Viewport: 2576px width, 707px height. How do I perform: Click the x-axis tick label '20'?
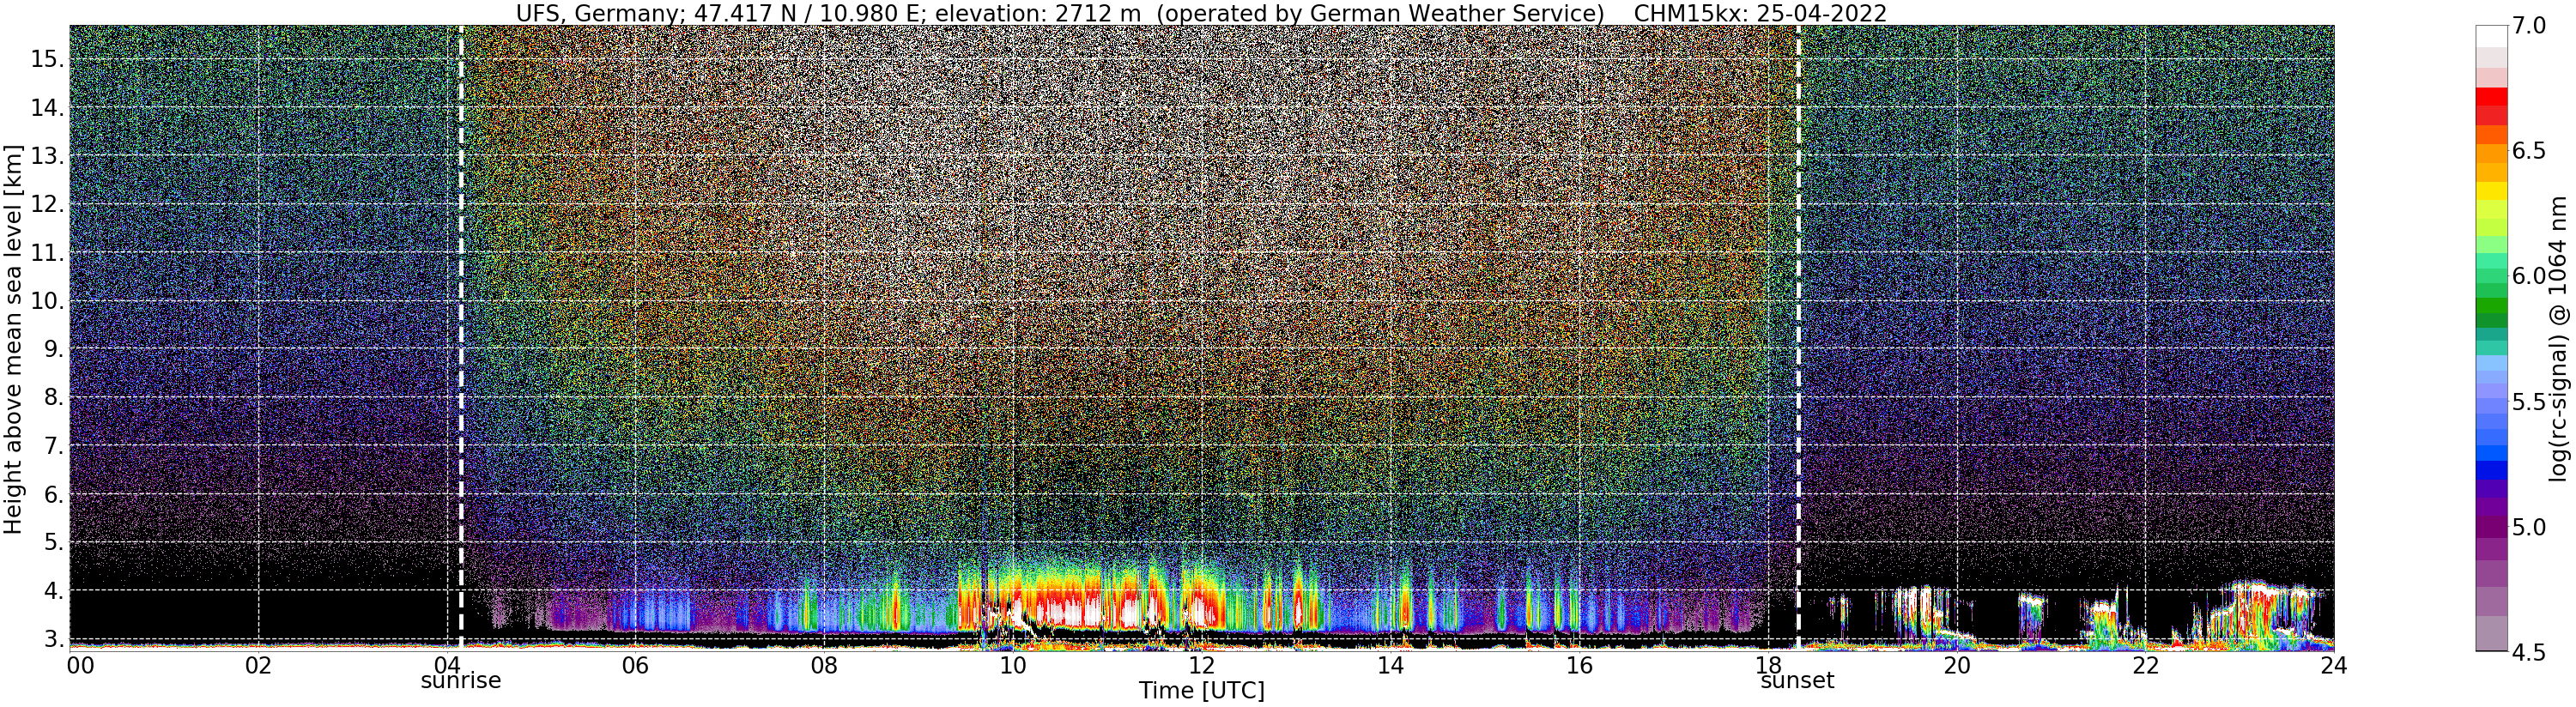point(1956,664)
